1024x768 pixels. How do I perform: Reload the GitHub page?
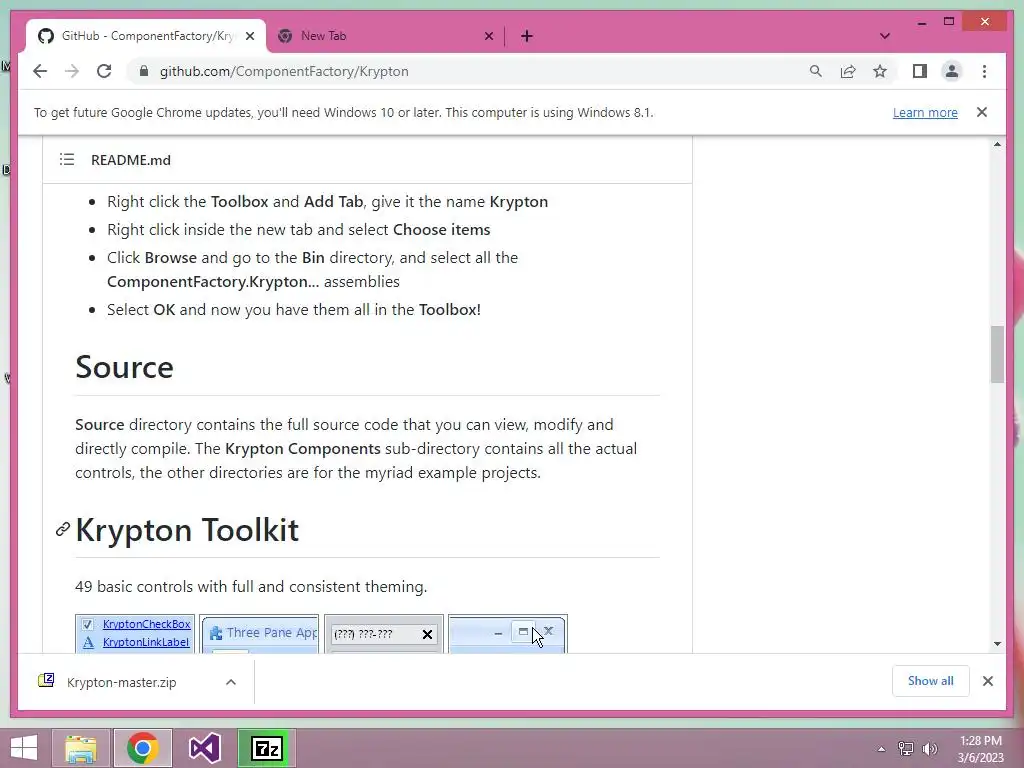coord(104,71)
